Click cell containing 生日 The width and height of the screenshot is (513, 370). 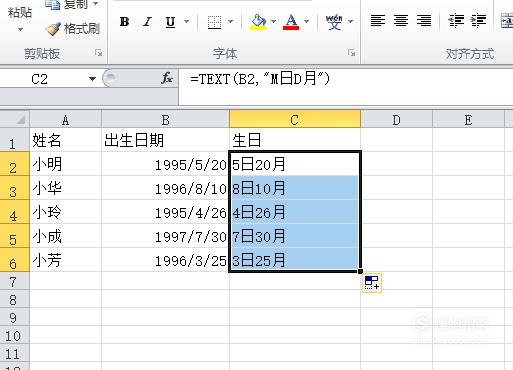[295, 140]
